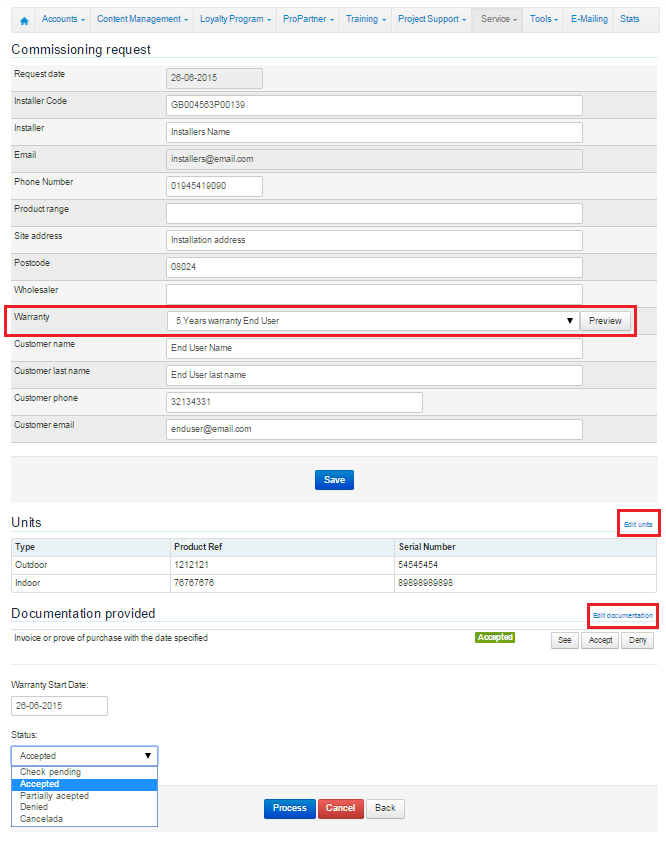The width and height of the screenshot is (666, 841).
Task: Open the Content Management menu
Action: click(142, 19)
